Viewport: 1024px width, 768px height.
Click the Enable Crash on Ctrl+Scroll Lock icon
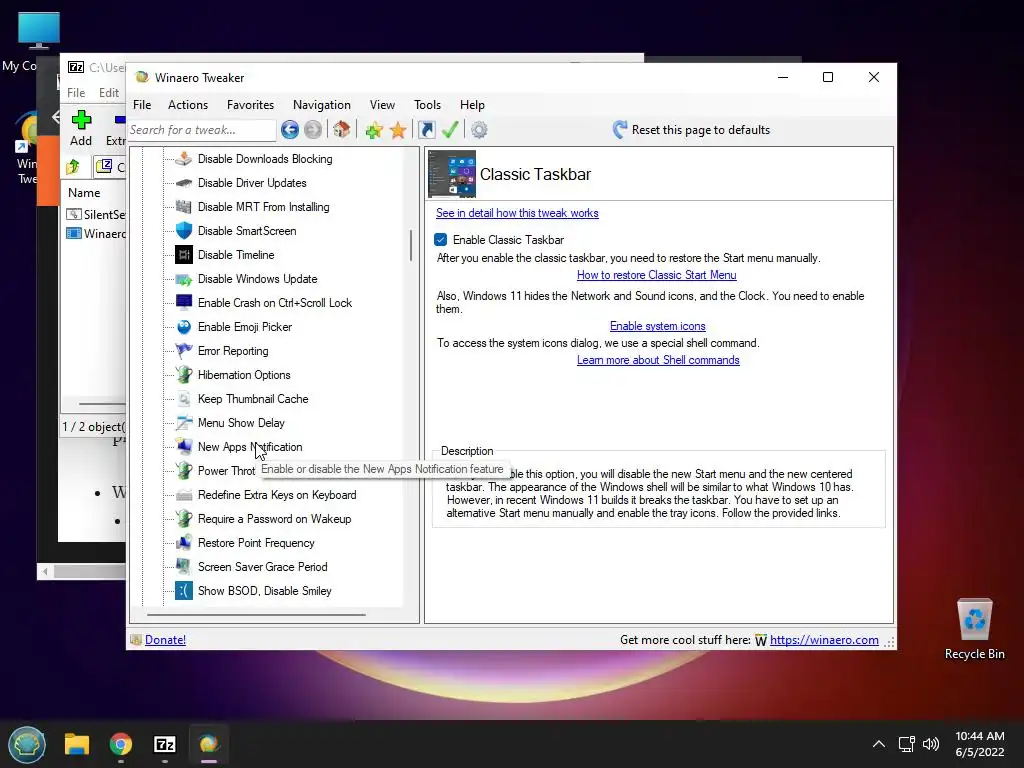click(x=184, y=302)
